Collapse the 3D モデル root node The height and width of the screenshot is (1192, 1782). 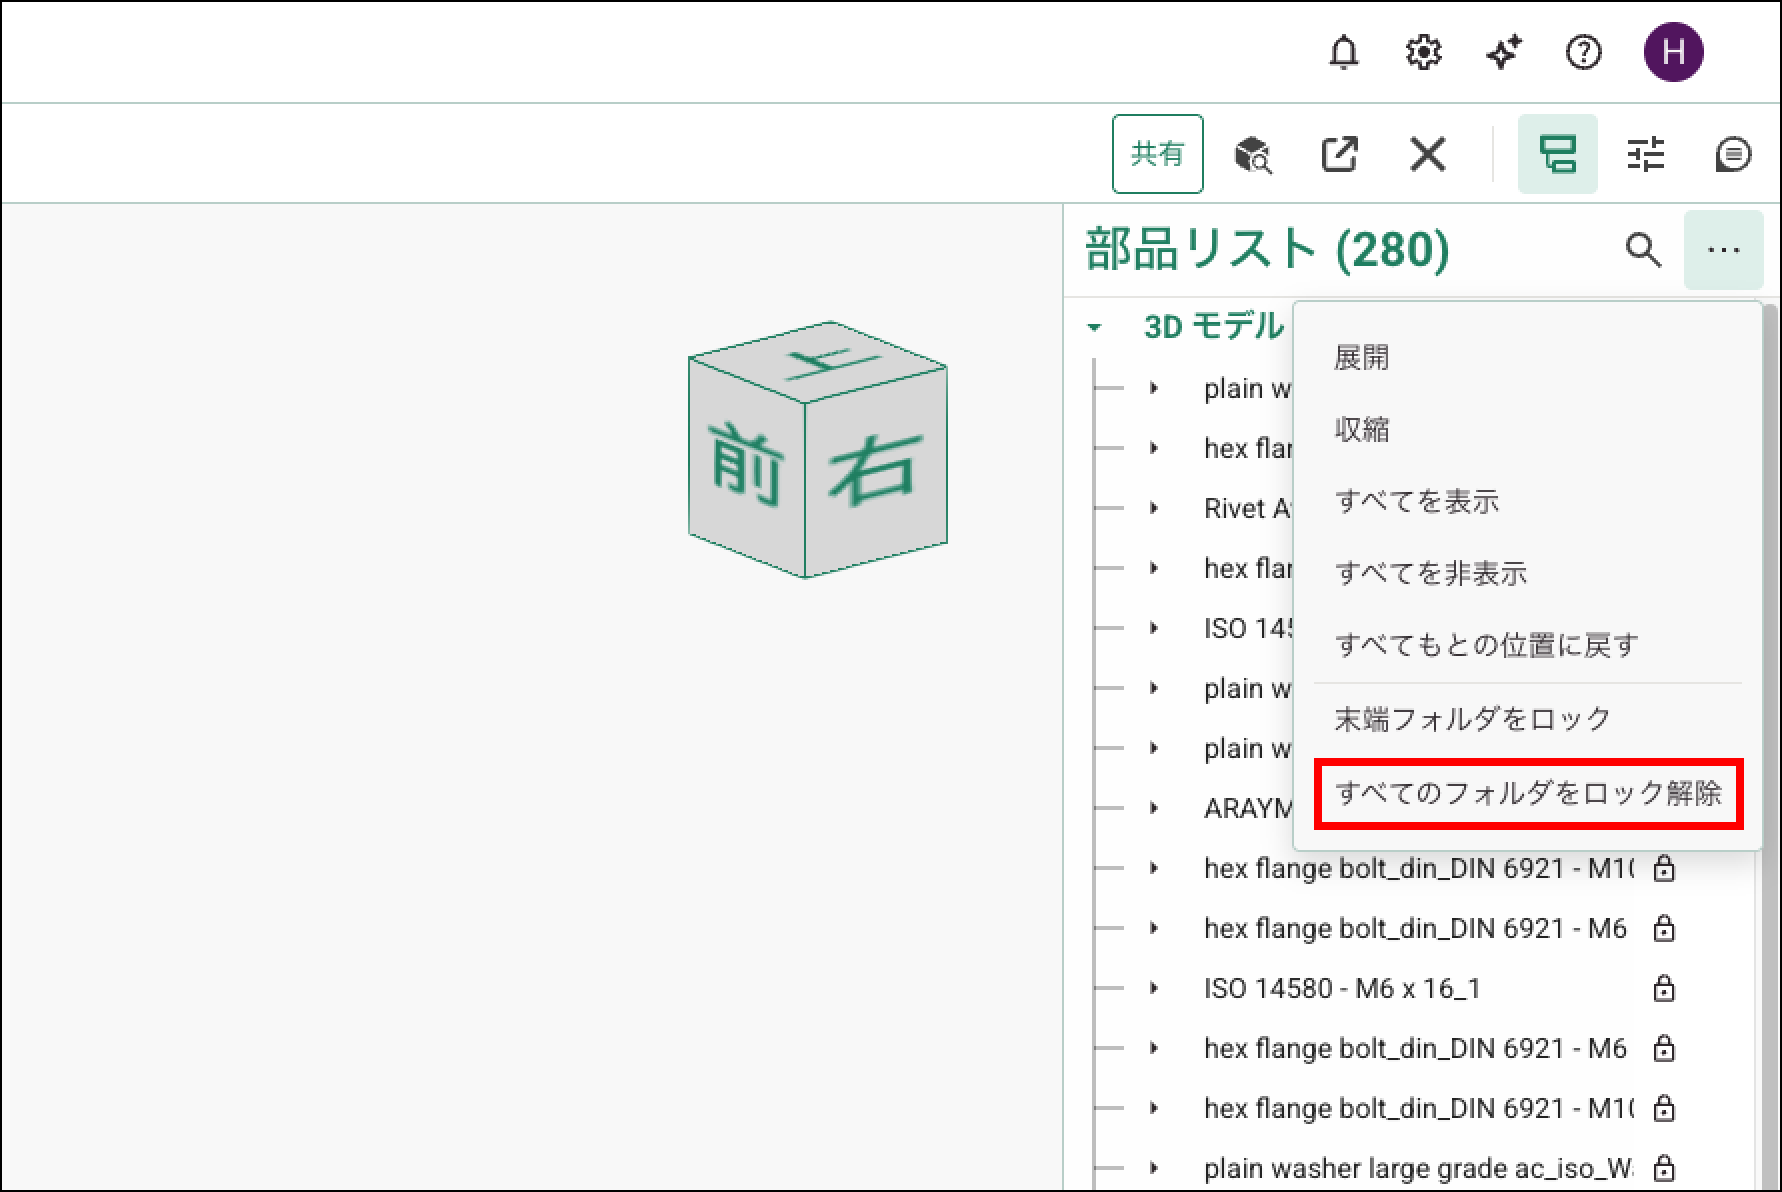click(1095, 327)
